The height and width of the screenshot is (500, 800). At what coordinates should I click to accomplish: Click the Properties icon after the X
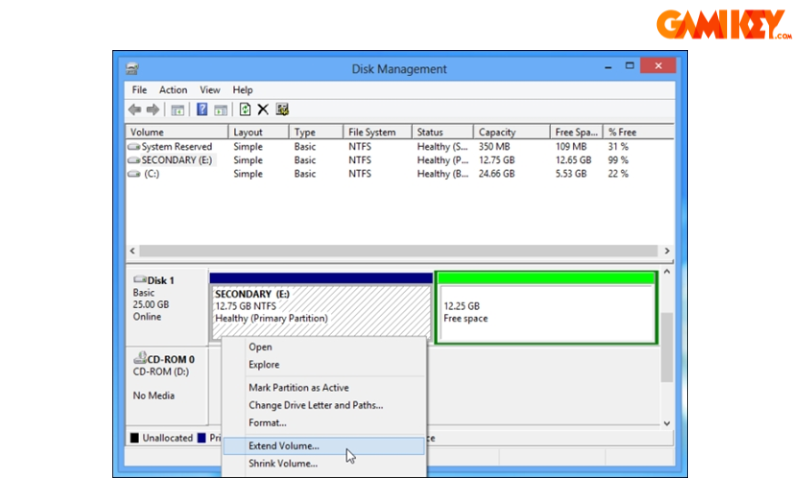(x=282, y=109)
